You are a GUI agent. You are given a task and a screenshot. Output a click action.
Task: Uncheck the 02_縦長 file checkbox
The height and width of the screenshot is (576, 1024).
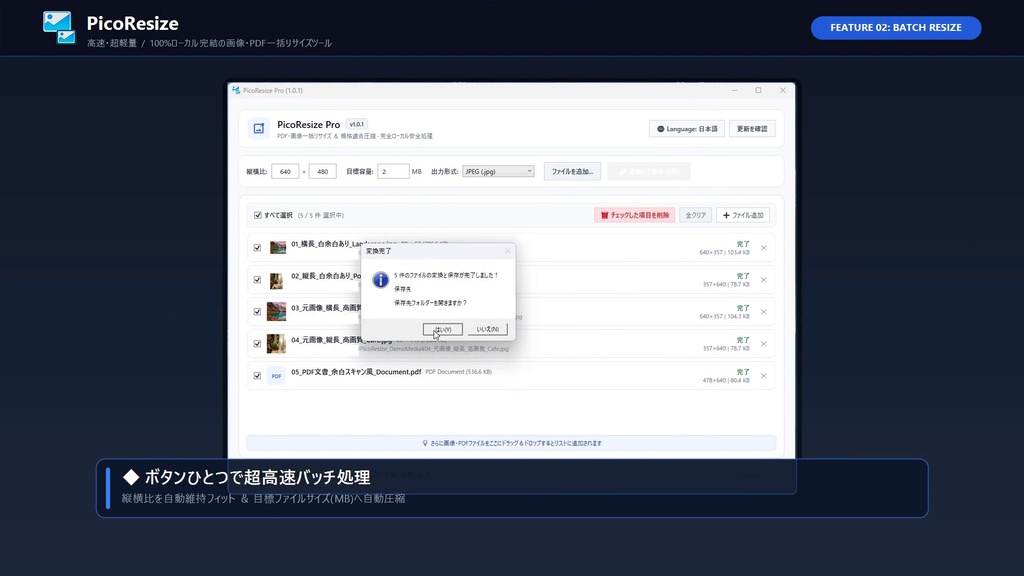[257, 280]
